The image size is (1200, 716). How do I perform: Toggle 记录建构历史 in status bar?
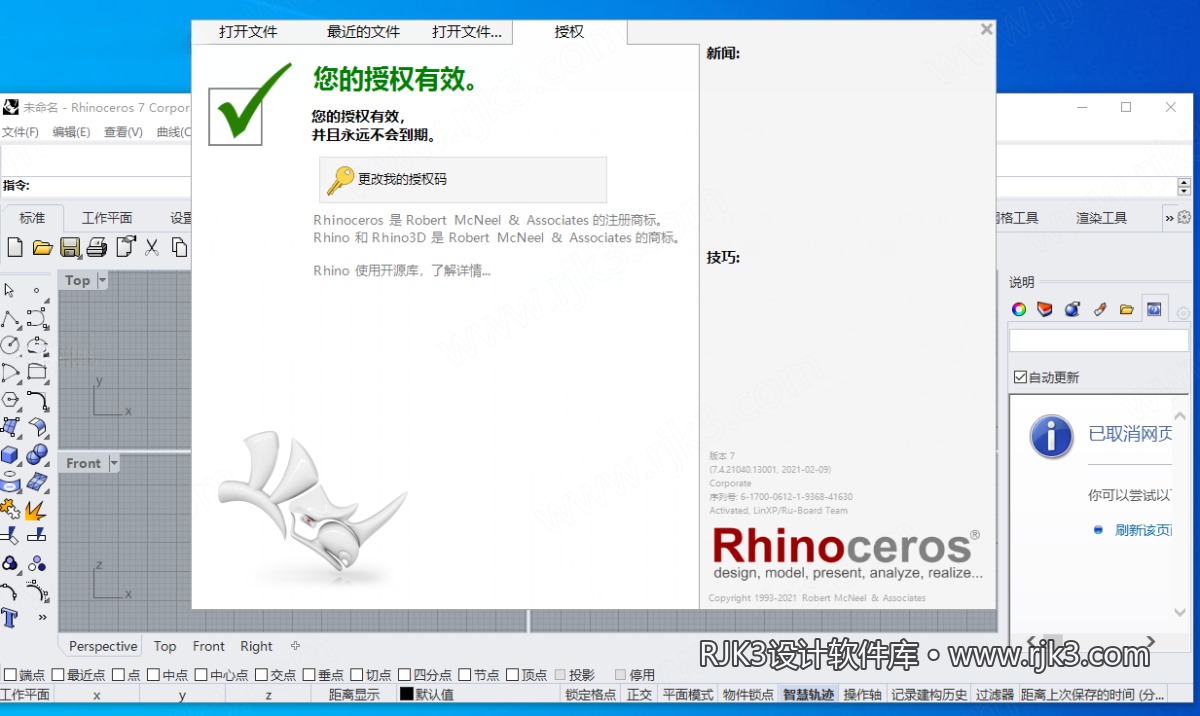point(929,694)
